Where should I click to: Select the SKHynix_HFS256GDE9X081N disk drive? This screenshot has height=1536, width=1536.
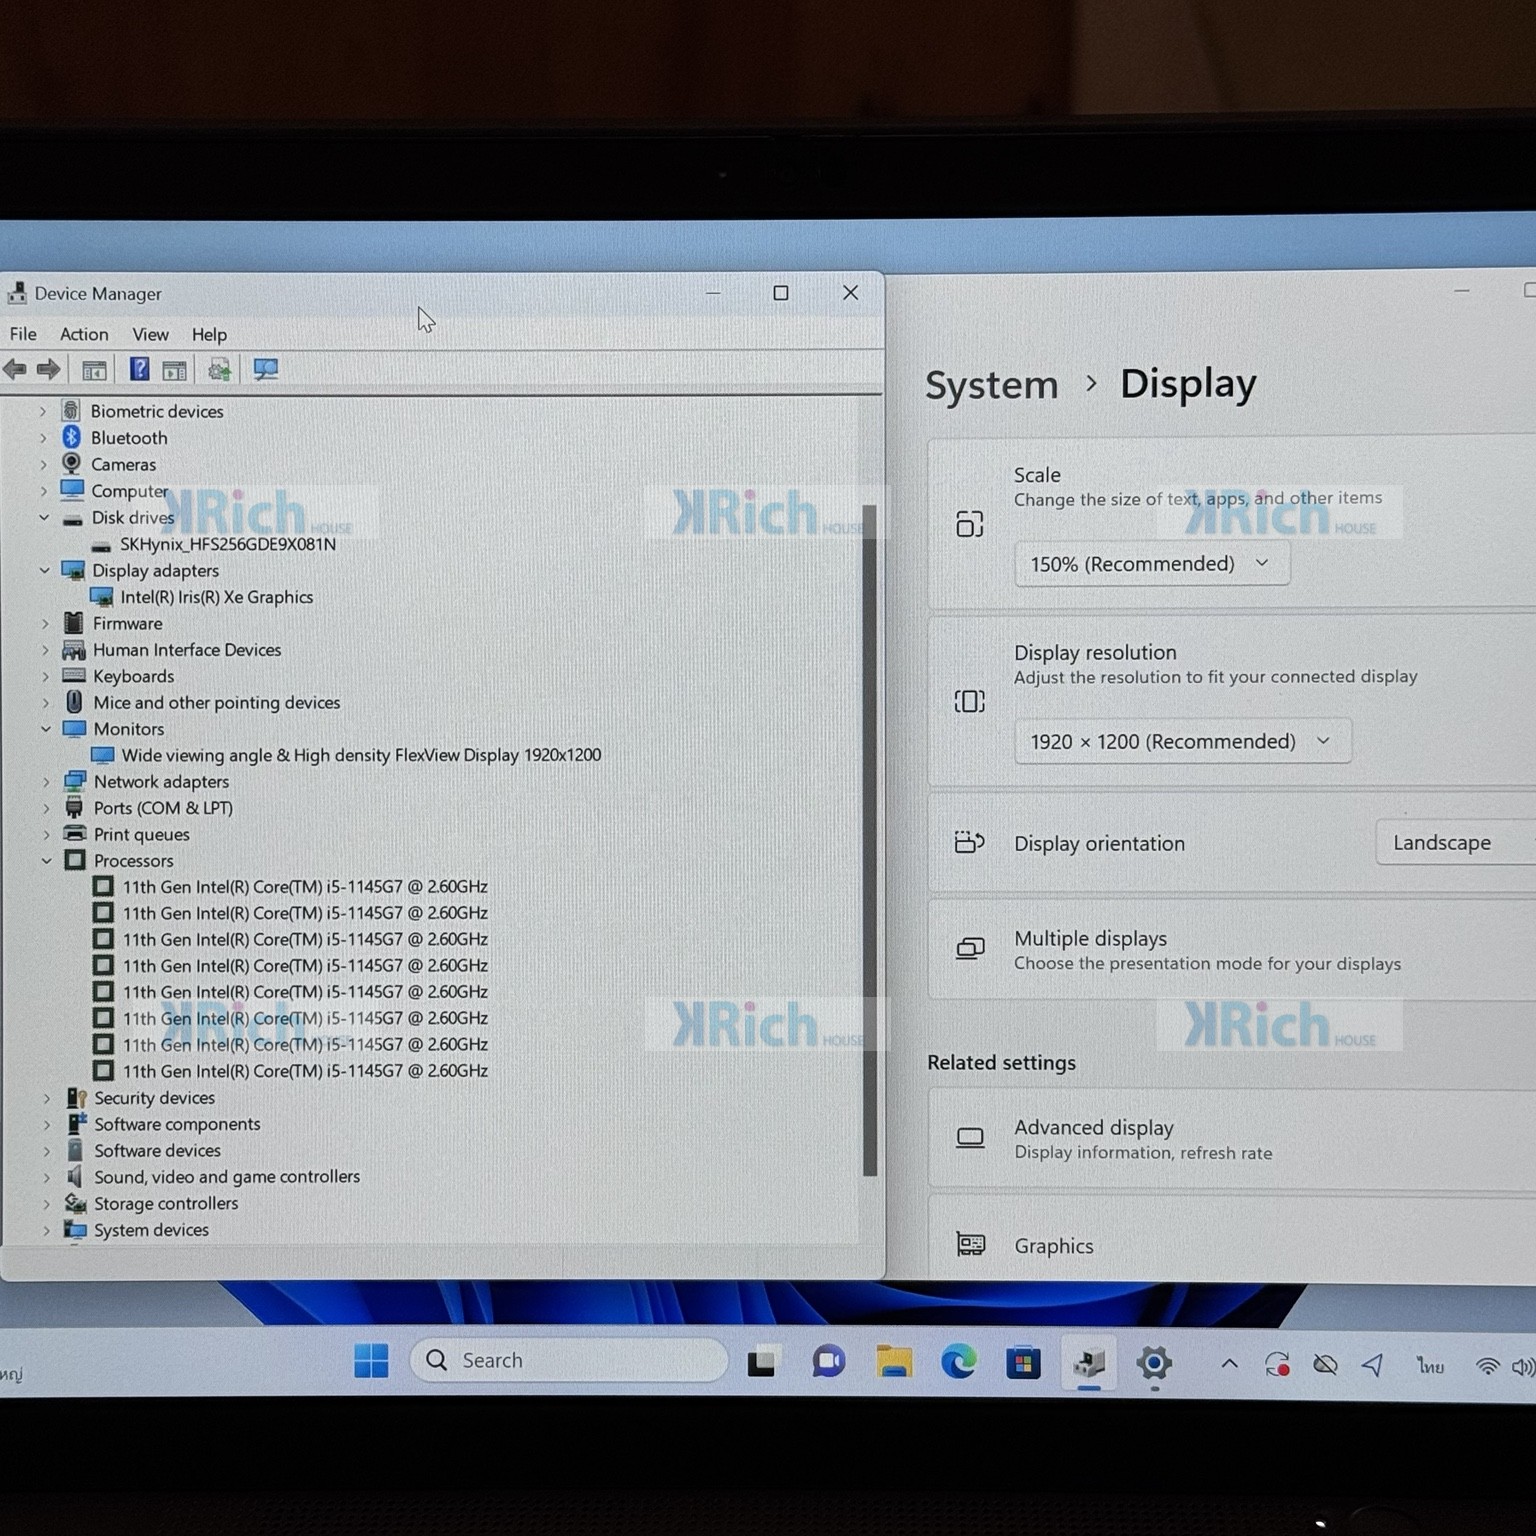[228, 544]
